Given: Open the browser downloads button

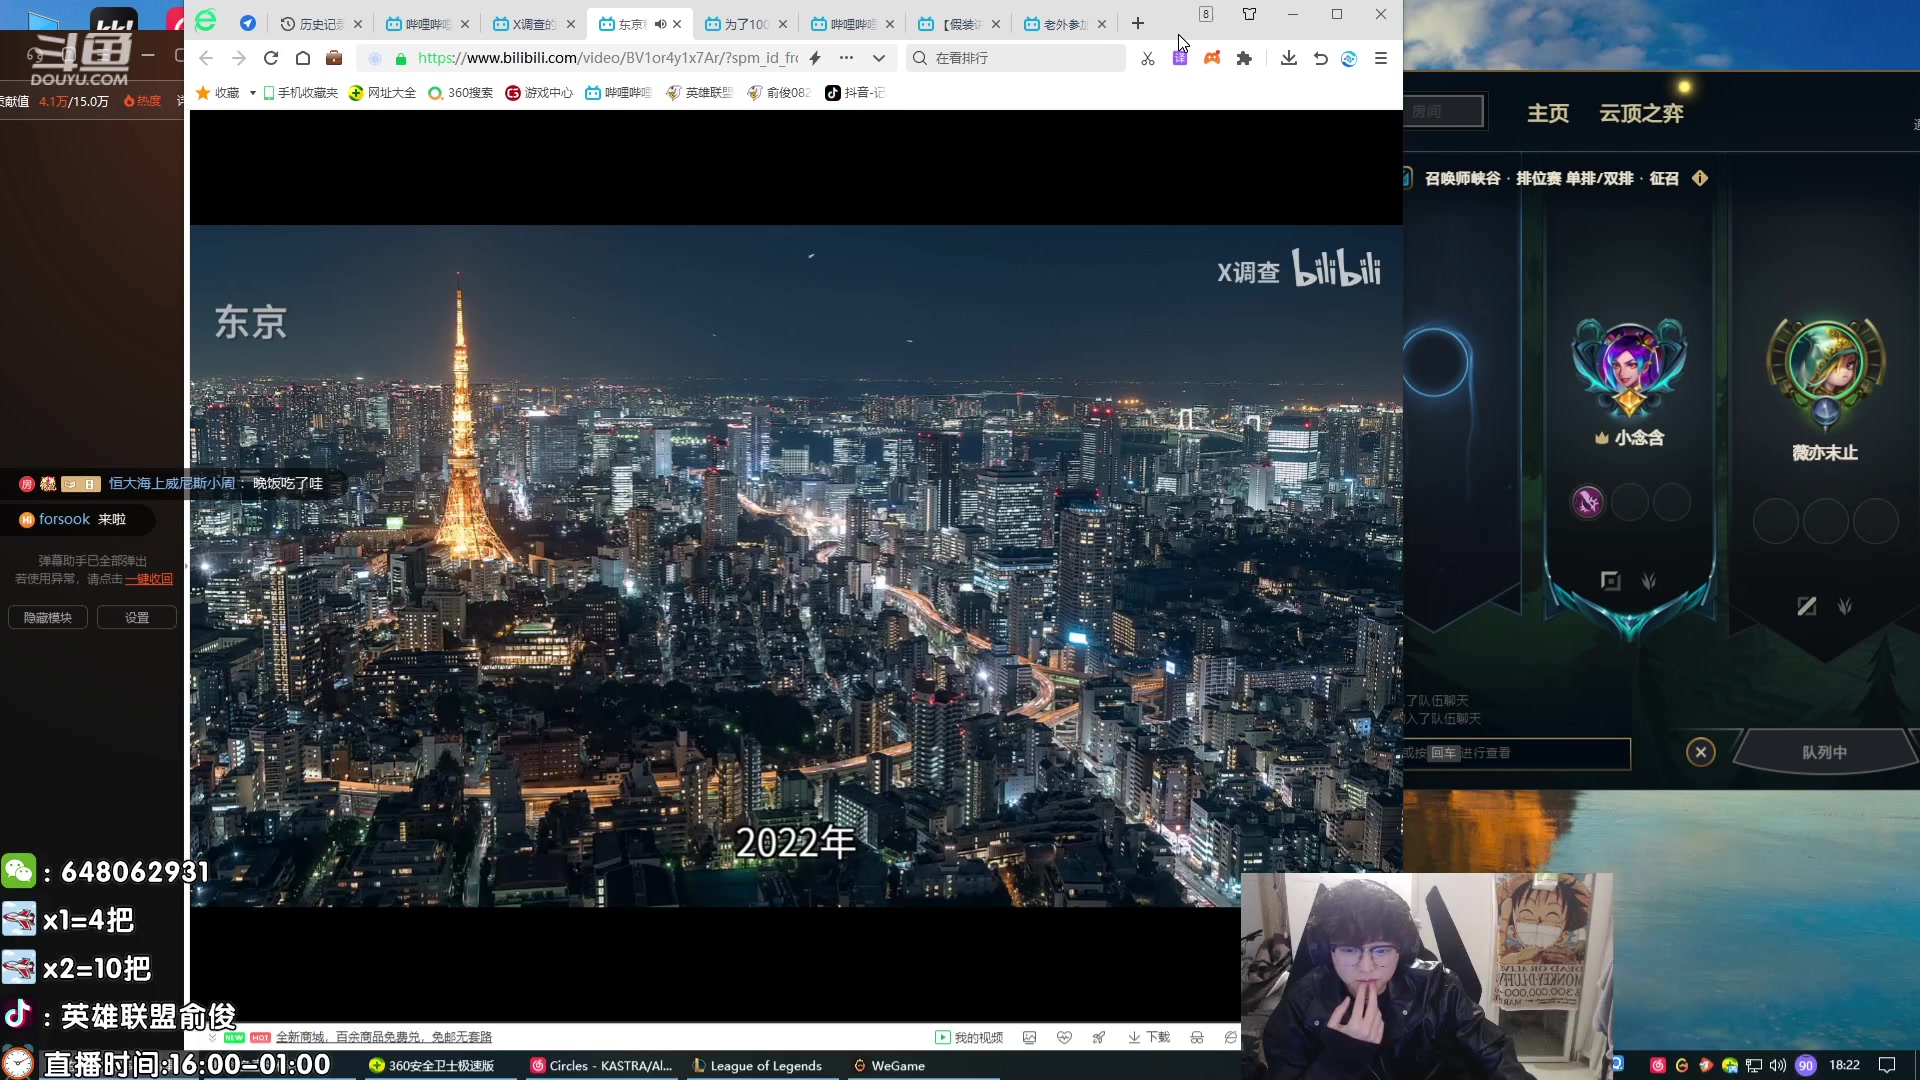Looking at the screenshot, I should pos(1289,58).
